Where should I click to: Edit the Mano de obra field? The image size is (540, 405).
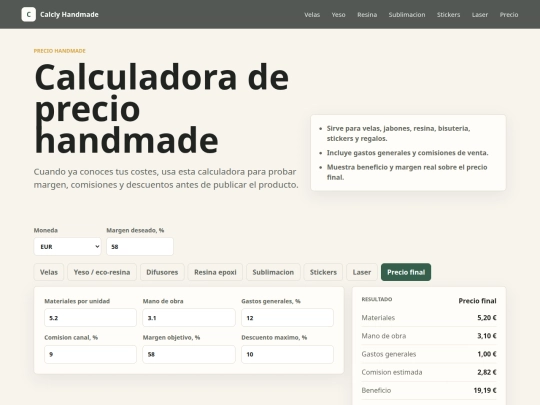click(189, 318)
